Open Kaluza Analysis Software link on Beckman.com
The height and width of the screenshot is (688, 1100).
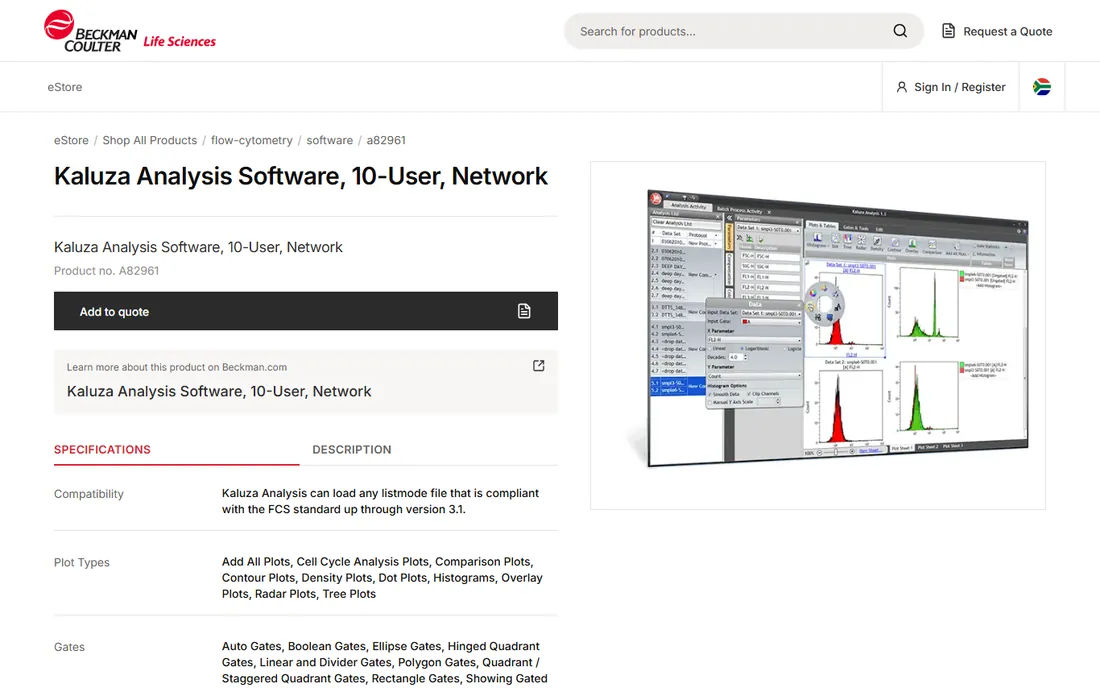tap(219, 391)
